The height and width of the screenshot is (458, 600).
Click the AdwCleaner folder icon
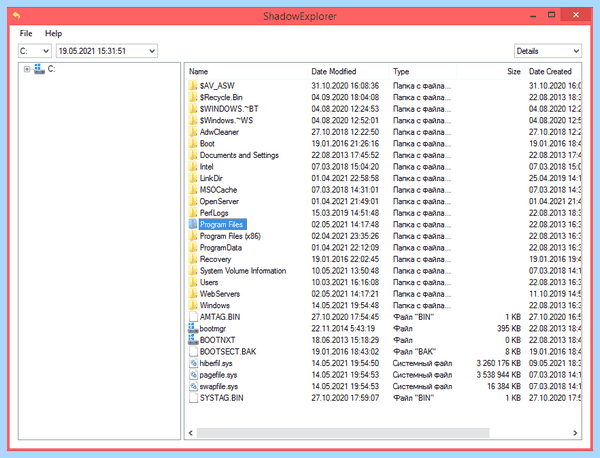pos(193,132)
